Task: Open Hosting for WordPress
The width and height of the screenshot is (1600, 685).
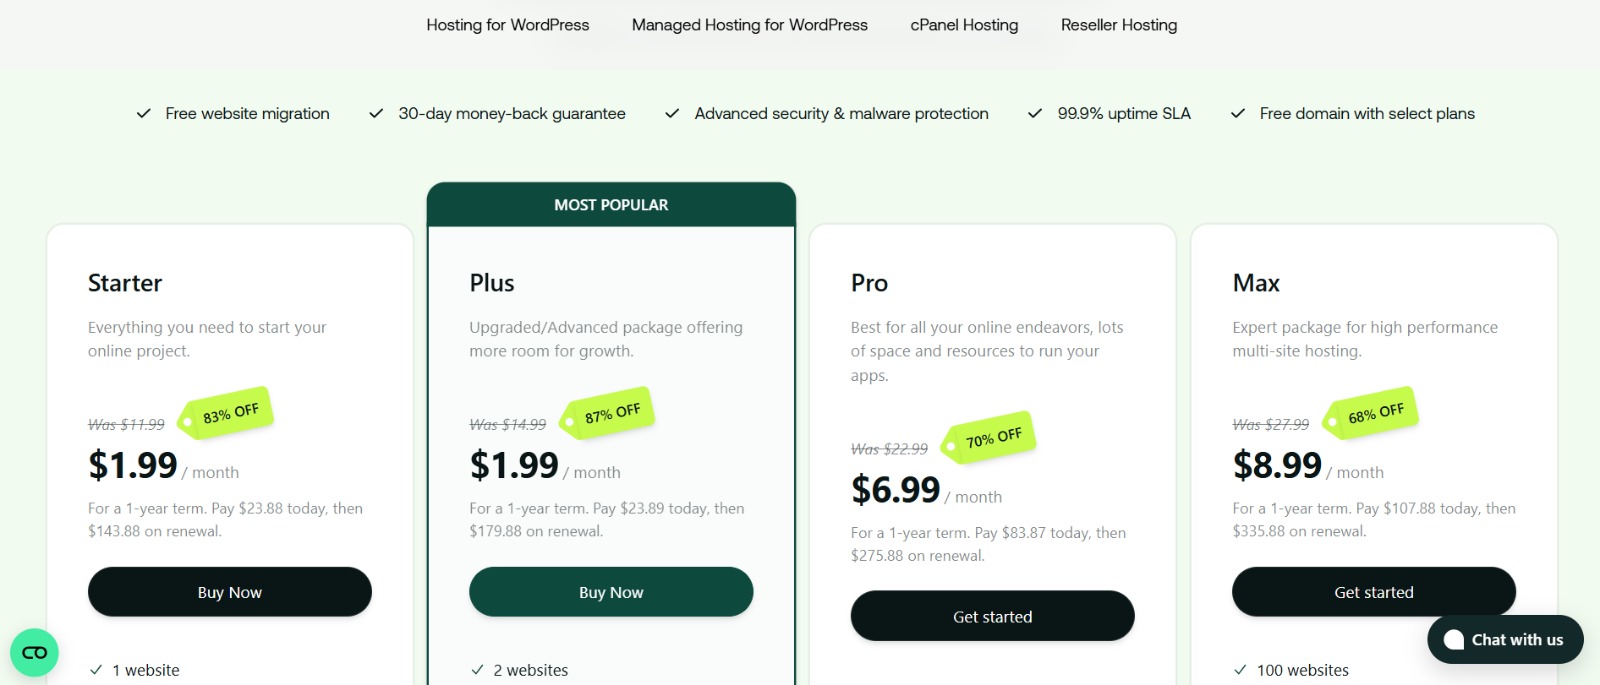Action: [507, 25]
